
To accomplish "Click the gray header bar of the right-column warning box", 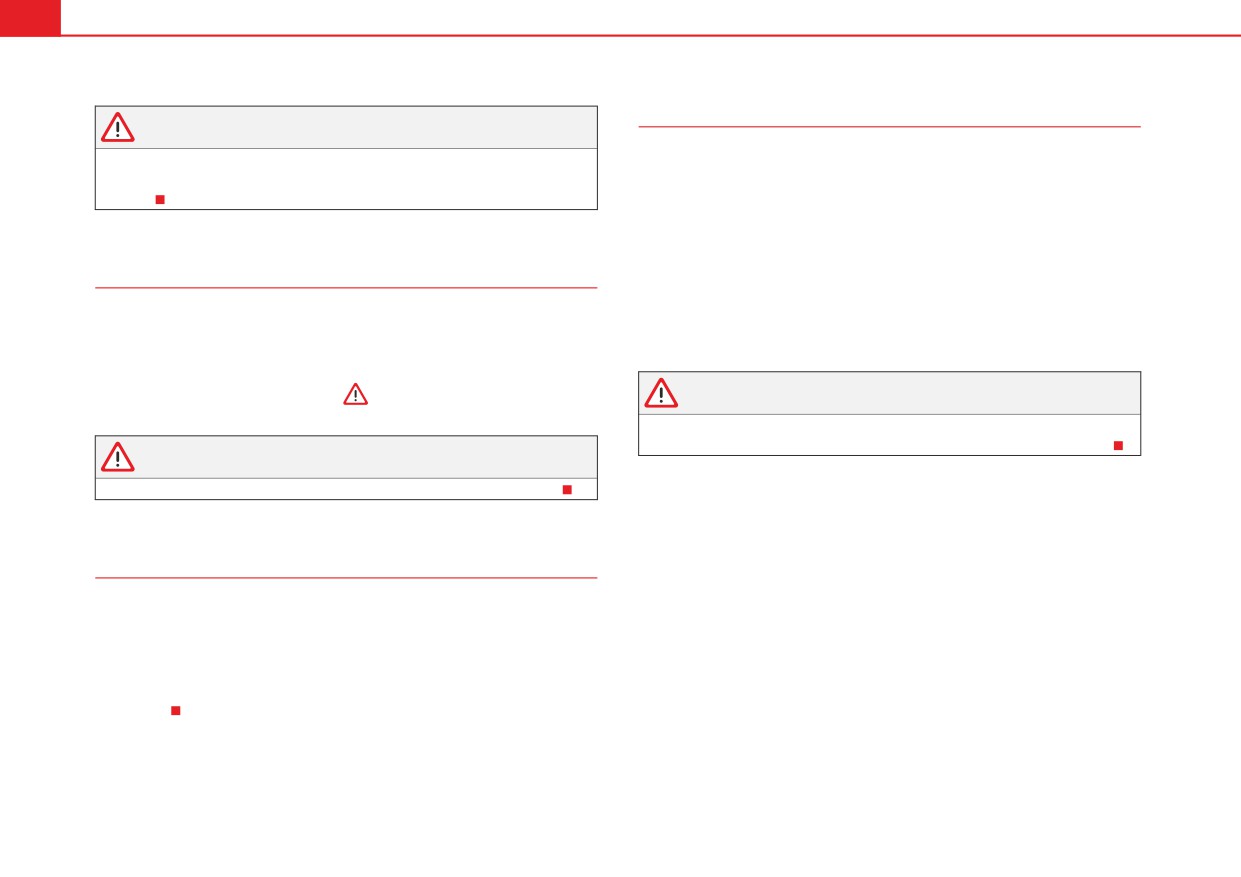I will pyautogui.click(x=889, y=393).
